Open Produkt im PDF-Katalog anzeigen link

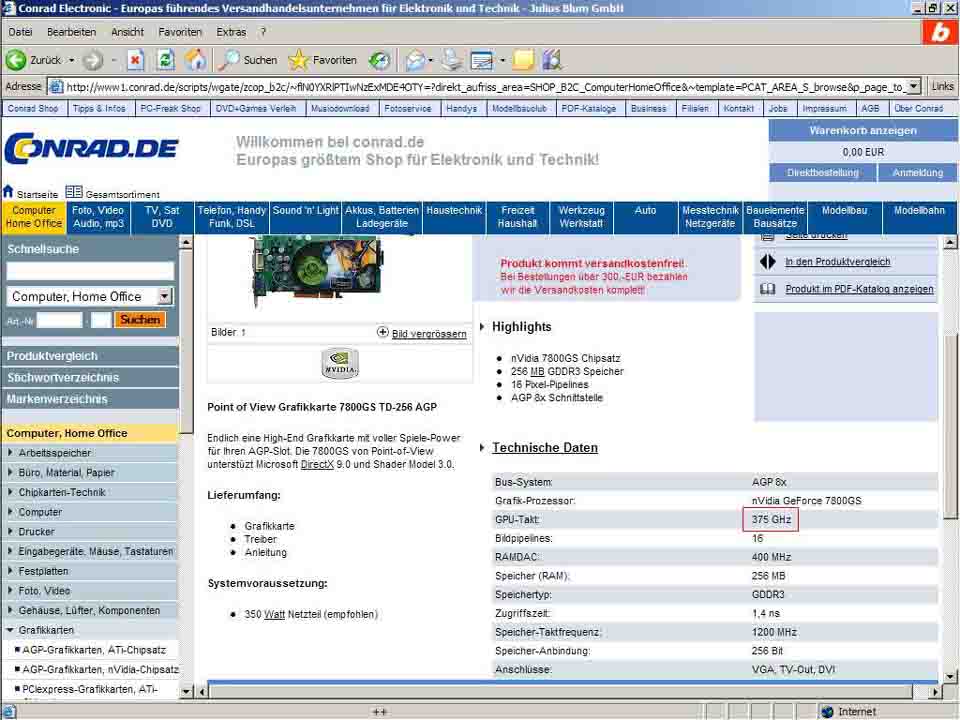[x=860, y=288]
